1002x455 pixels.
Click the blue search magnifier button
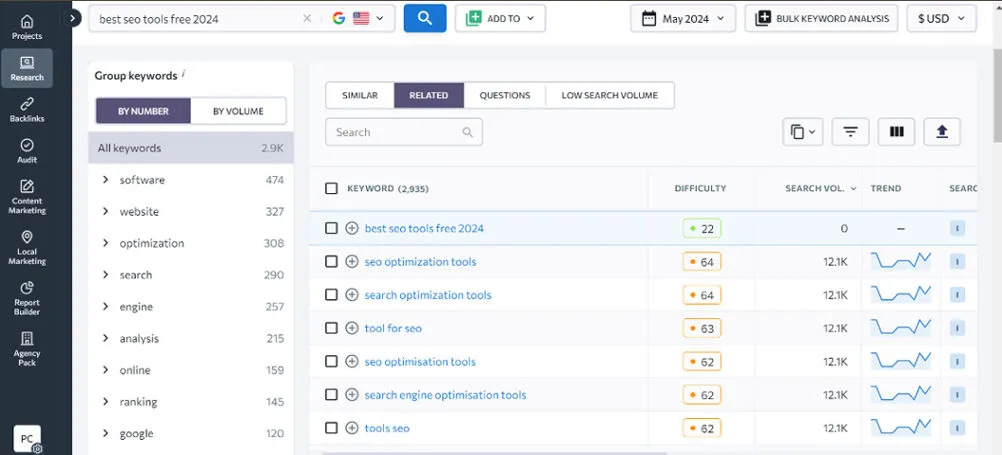click(425, 18)
